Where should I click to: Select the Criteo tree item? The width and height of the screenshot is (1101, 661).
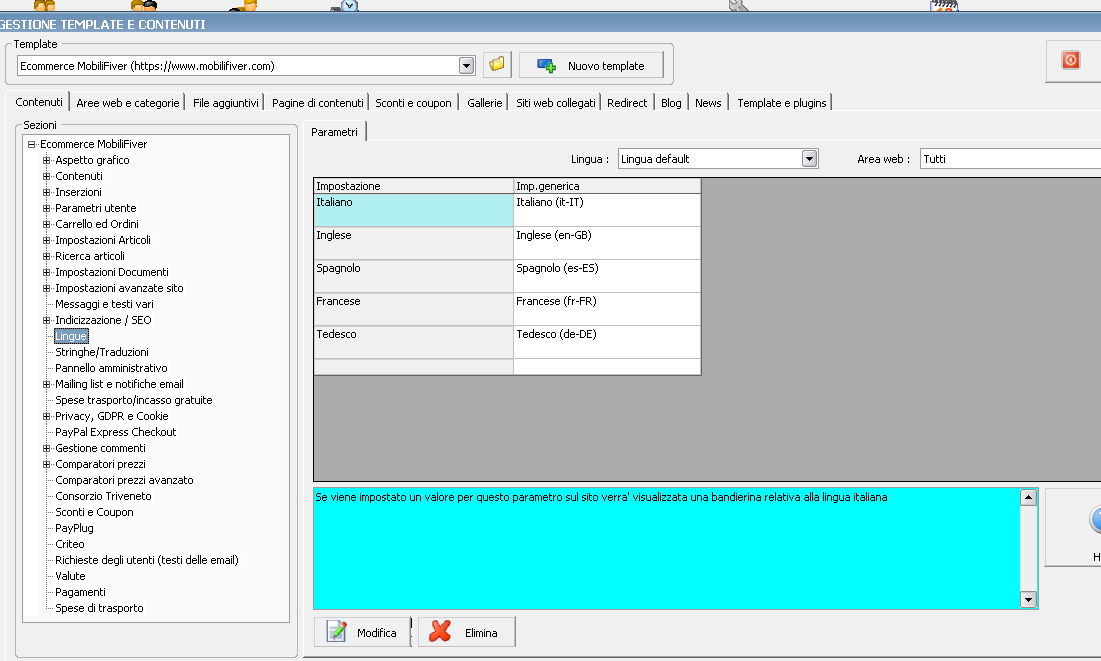click(x=70, y=544)
